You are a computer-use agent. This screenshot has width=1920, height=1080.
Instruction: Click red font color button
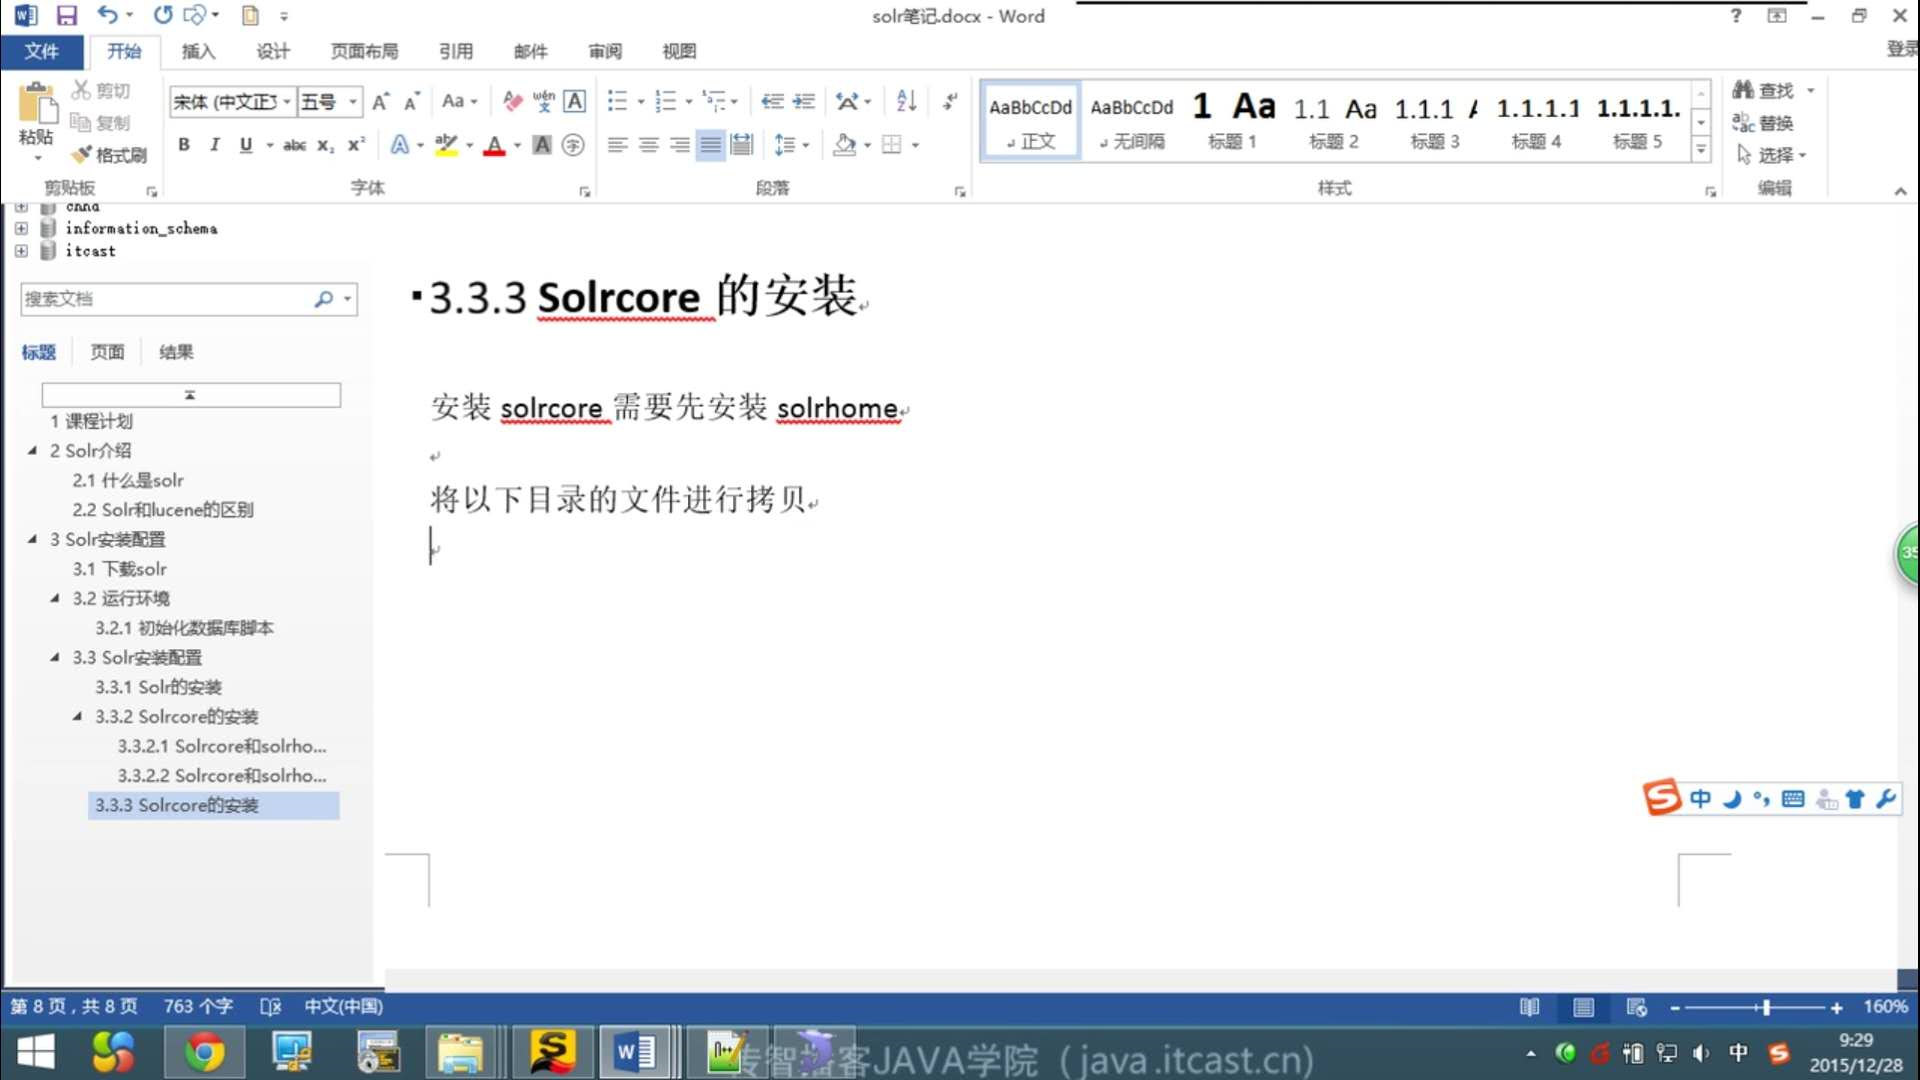(x=494, y=146)
